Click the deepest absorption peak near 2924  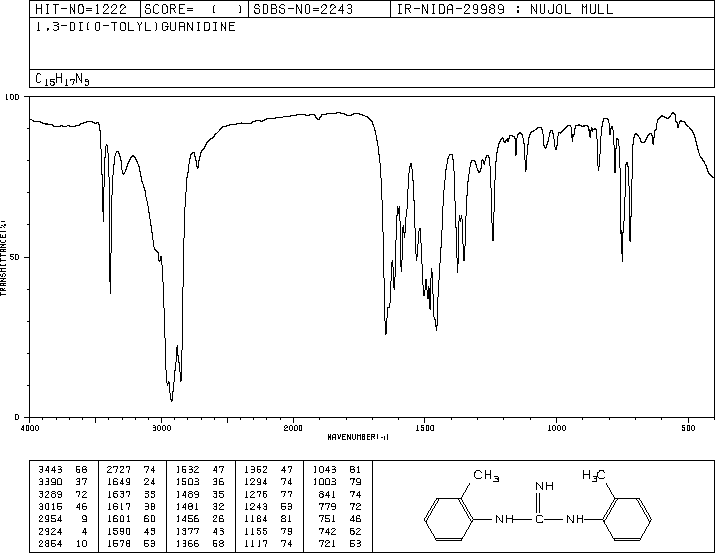171,400
